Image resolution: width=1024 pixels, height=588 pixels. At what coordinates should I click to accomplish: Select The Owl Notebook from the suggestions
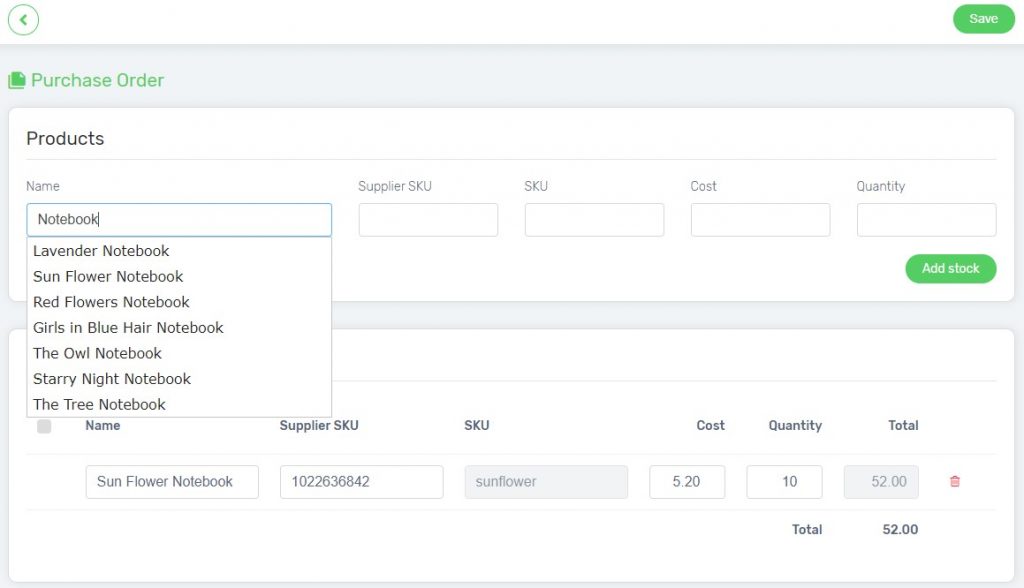tap(96, 353)
